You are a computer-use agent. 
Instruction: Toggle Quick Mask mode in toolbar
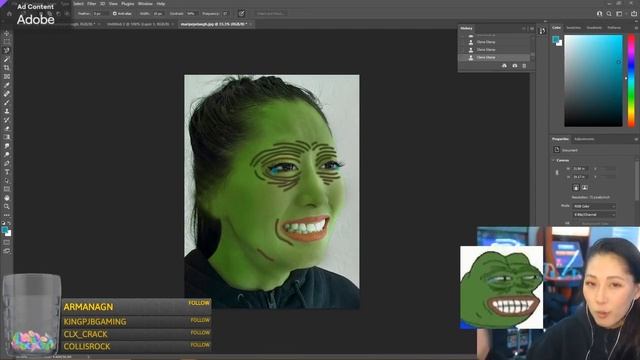pos(7,242)
